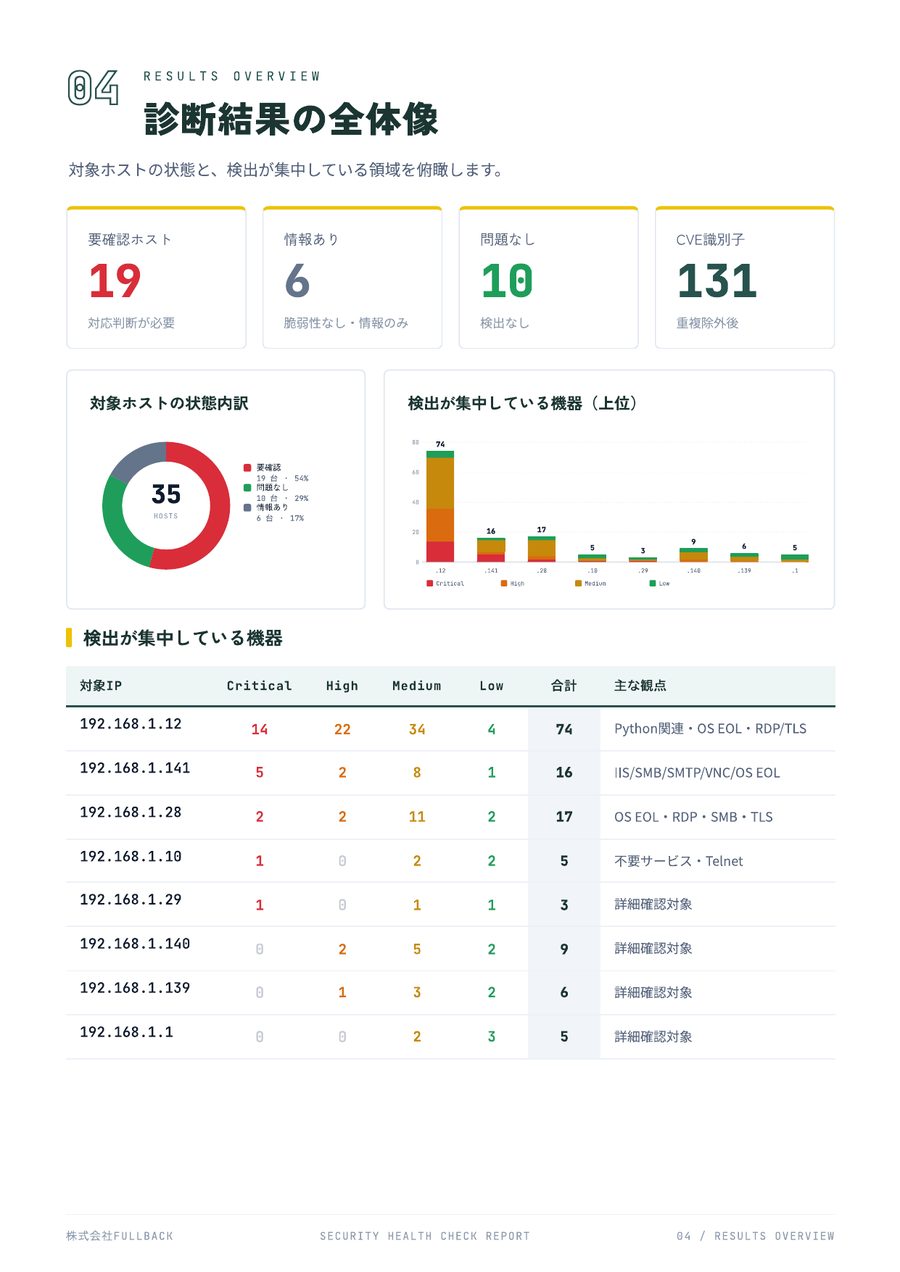Click total 16 in 192.168.1.141 row
The height and width of the screenshot is (1272, 900).
click(564, 773)
